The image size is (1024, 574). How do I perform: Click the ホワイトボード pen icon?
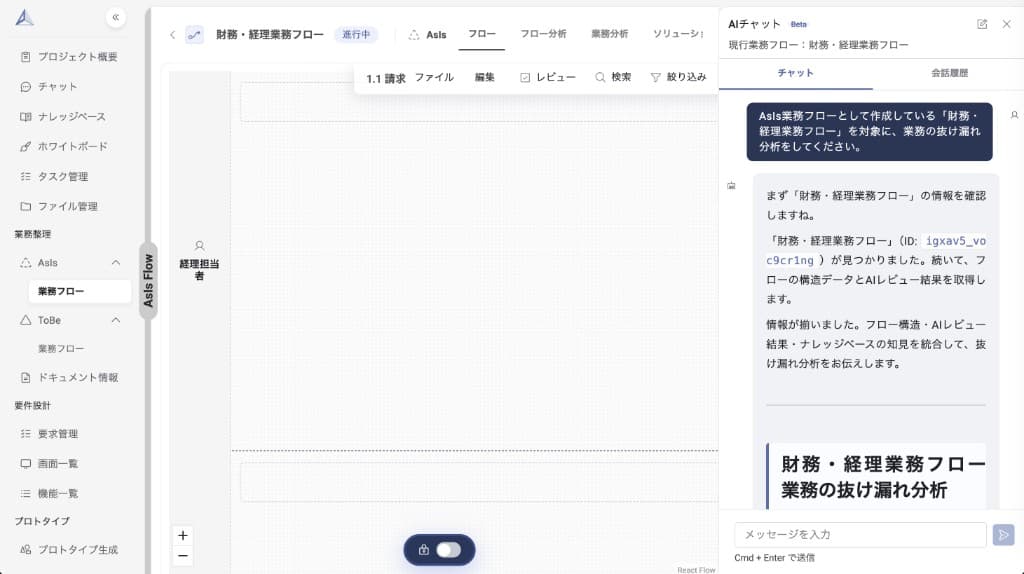click(x=25, y=146)
